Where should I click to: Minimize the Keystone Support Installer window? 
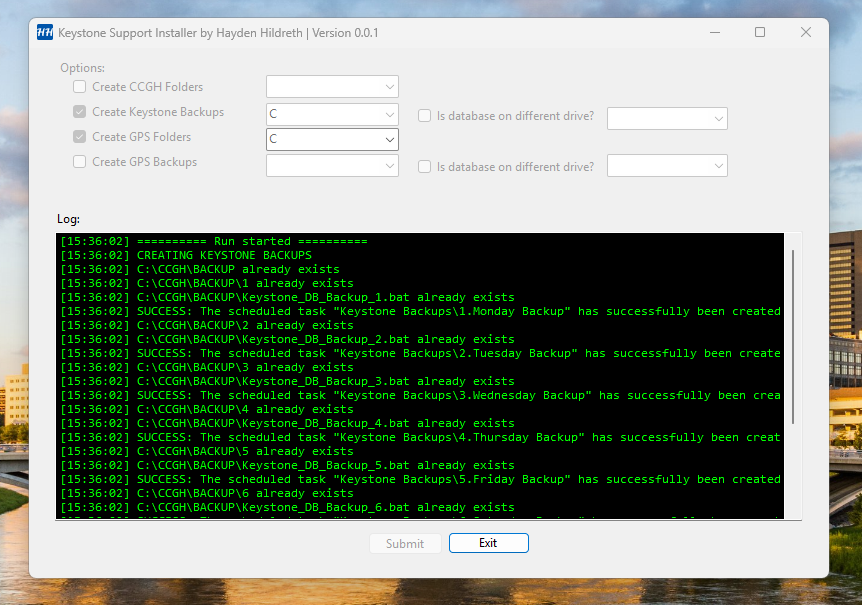click(x=715, y=32)
